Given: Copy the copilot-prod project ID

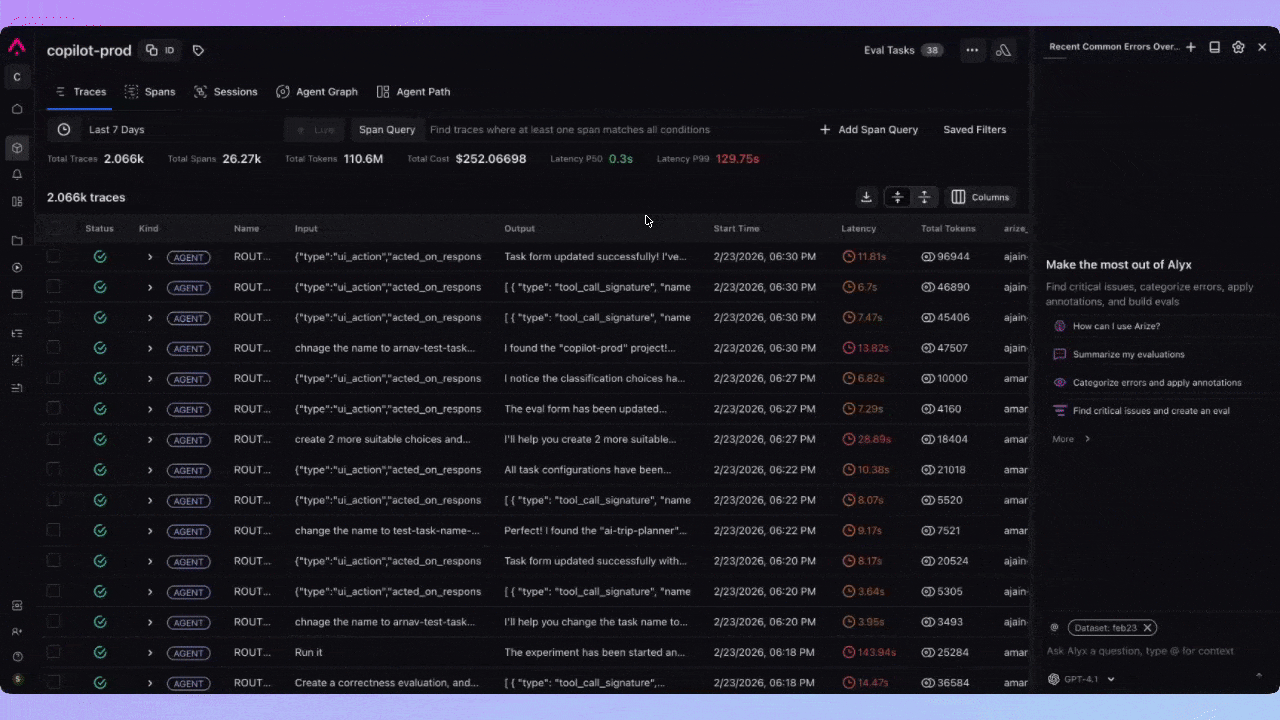Looking at the screenshot, I should click(160, 50).
